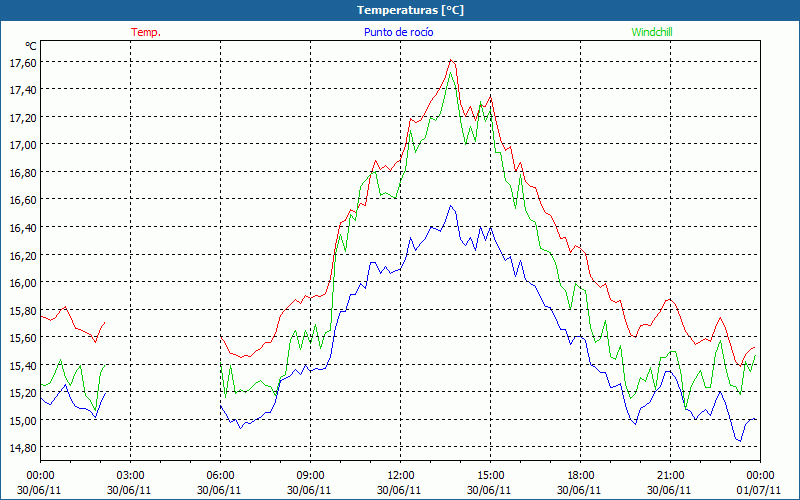Viewport: 800px width, 500px height.
Task: Click the 16,40 y-axis value
Action: tap(23, 228)
